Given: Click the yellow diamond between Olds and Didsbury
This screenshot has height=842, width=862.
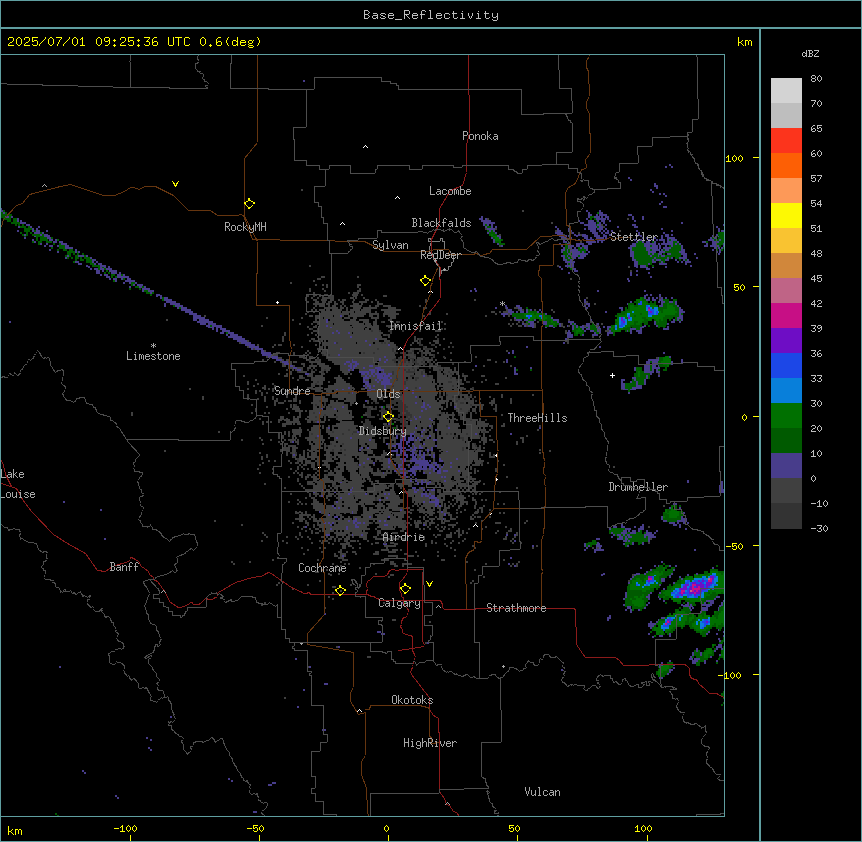Looking at the screenshot, I should tap(388, 417).
